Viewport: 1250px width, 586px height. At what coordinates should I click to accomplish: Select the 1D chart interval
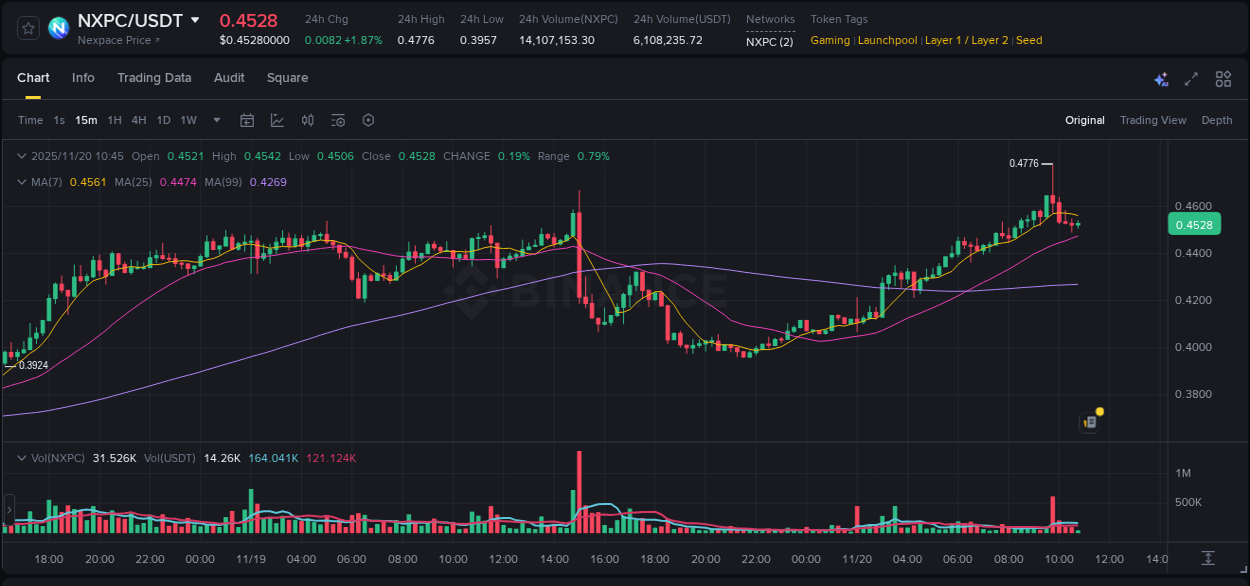click(163, 120)
